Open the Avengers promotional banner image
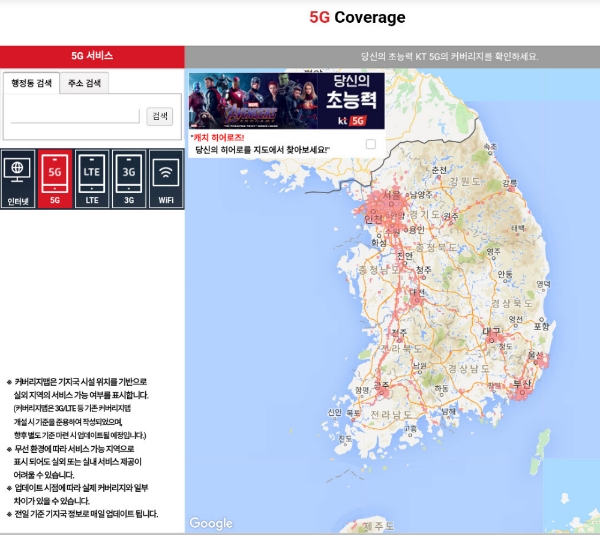The width and height of the screenshot is (600, 535). click(250, 100)
